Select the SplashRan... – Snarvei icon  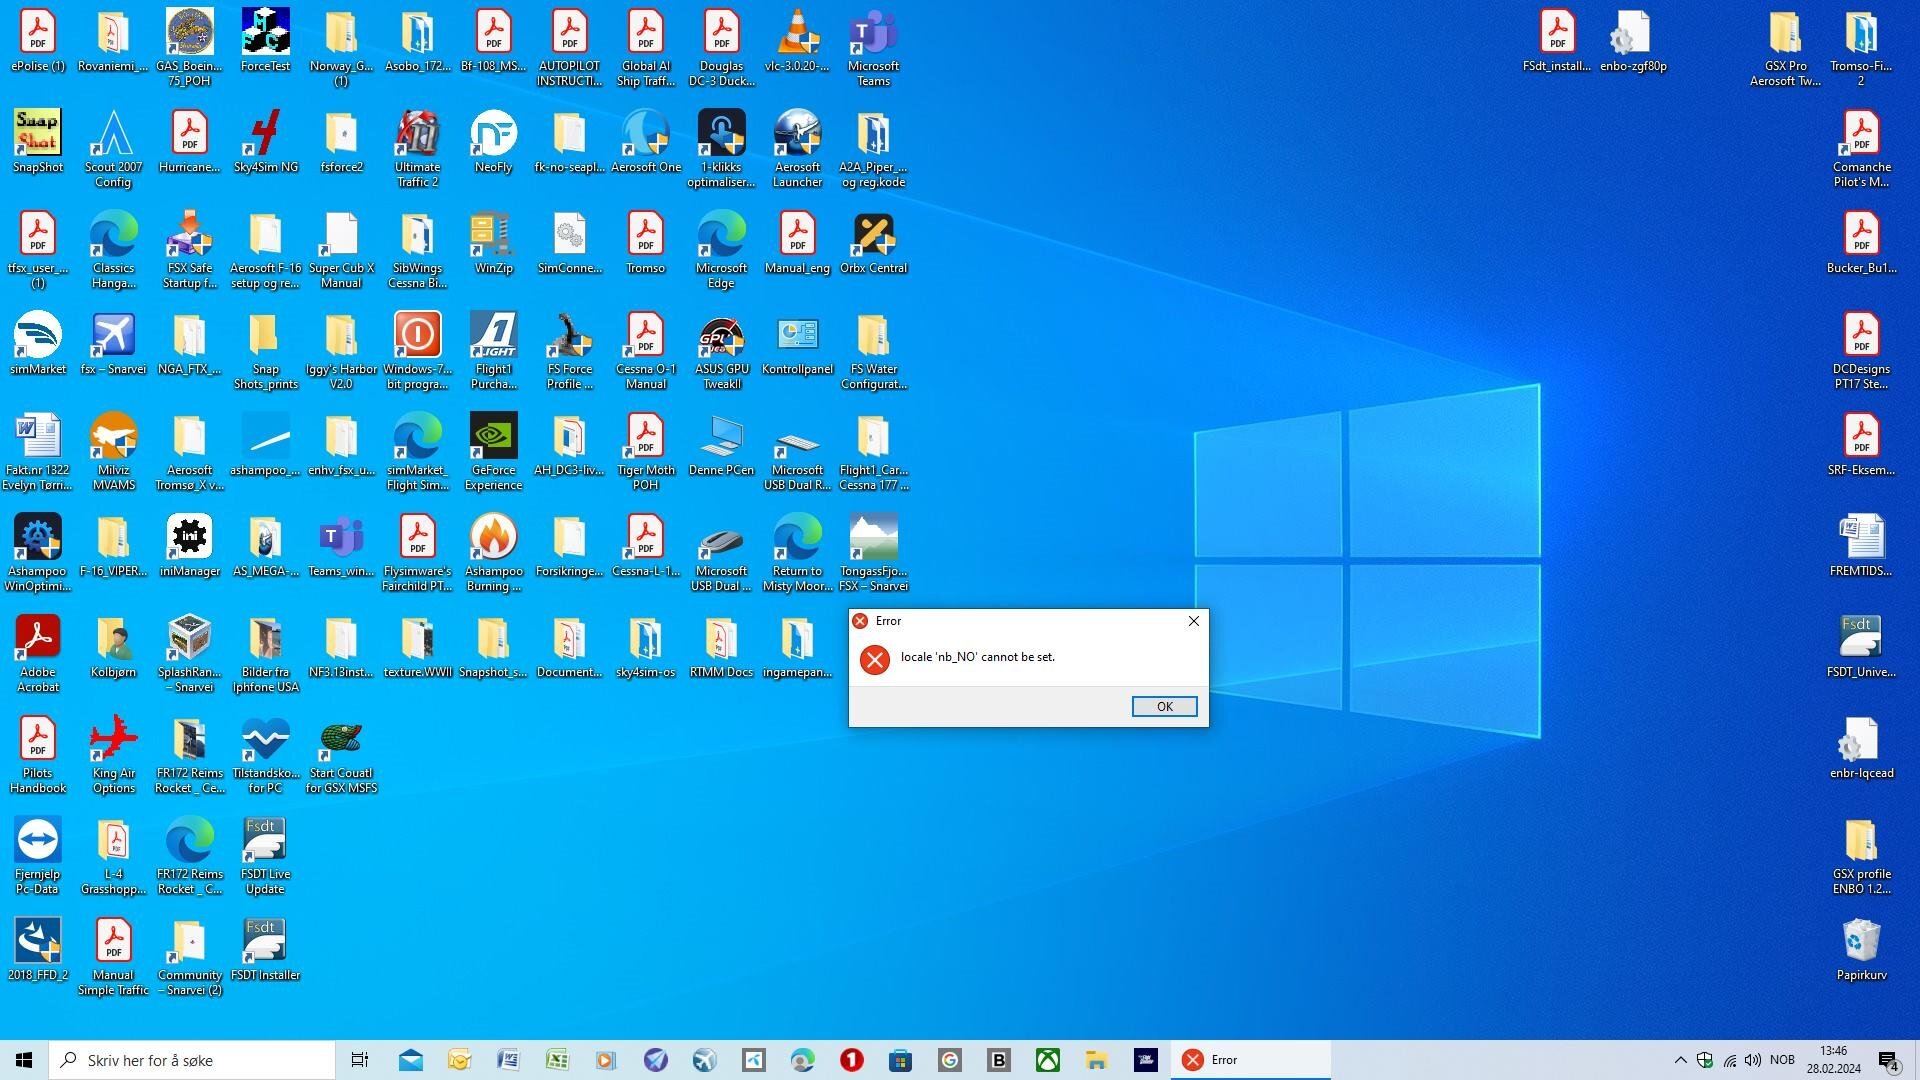(189, 654)
